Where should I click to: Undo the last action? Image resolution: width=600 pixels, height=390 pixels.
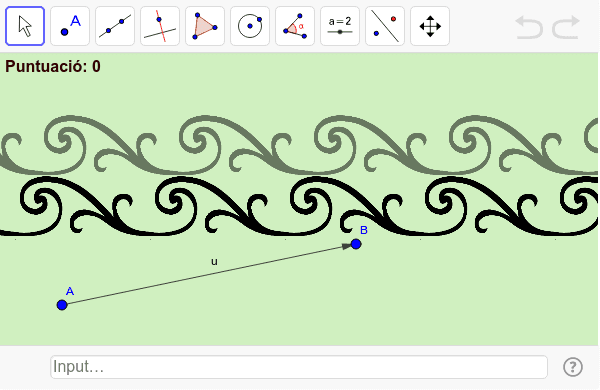pos(529,27)
